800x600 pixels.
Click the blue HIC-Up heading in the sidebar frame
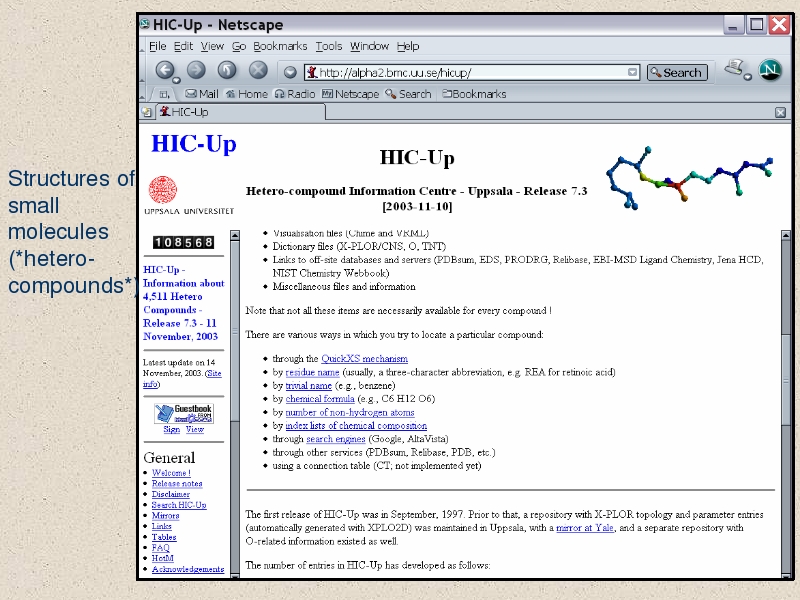[194, 143]
